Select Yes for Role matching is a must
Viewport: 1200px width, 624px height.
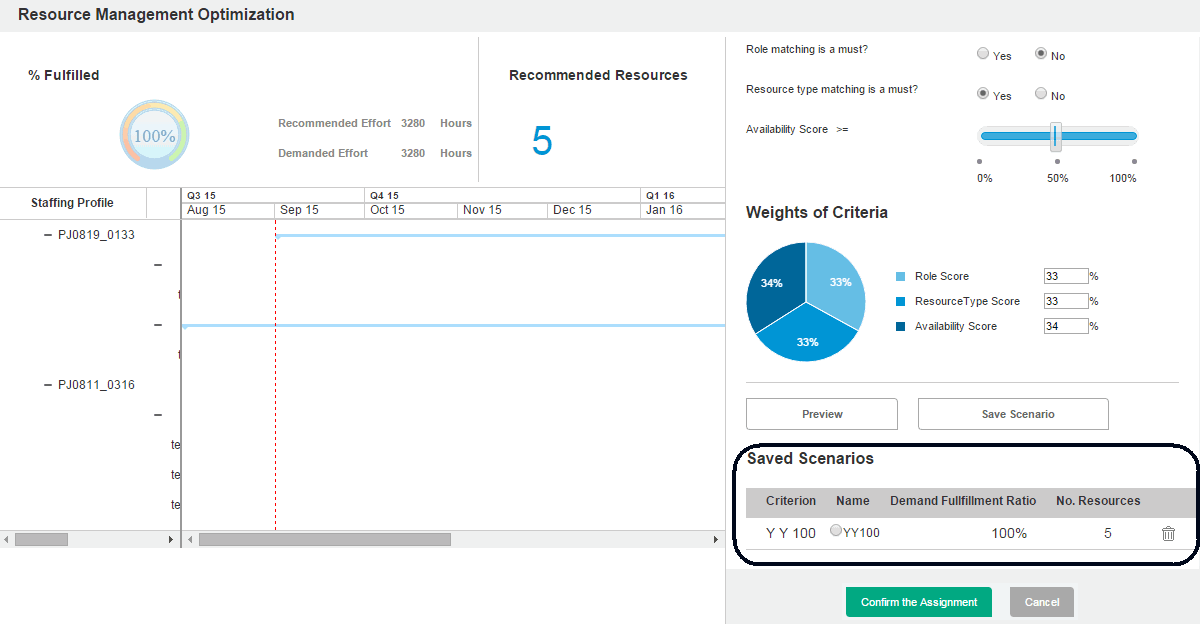click(983, 54)
